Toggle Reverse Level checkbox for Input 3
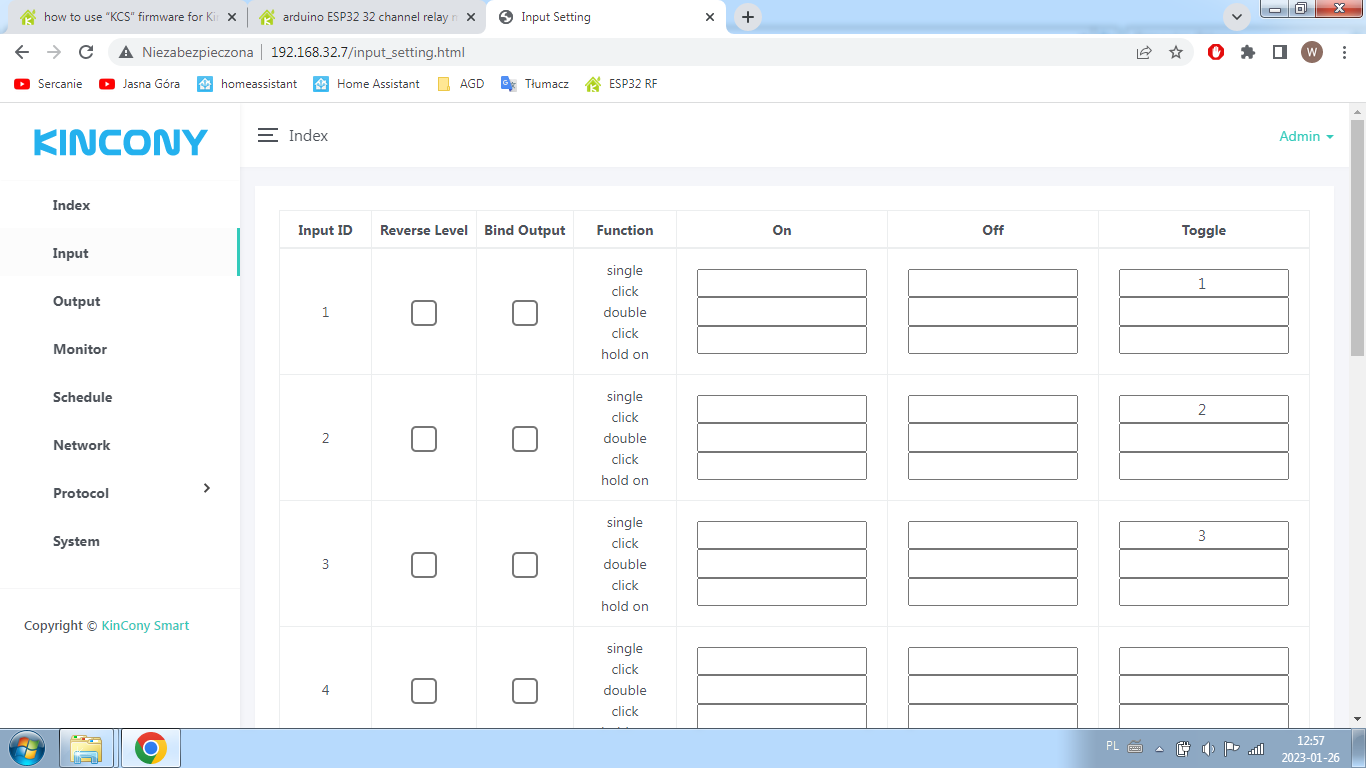This screenshot has height=768, width=1366. (x=424, y=565)
